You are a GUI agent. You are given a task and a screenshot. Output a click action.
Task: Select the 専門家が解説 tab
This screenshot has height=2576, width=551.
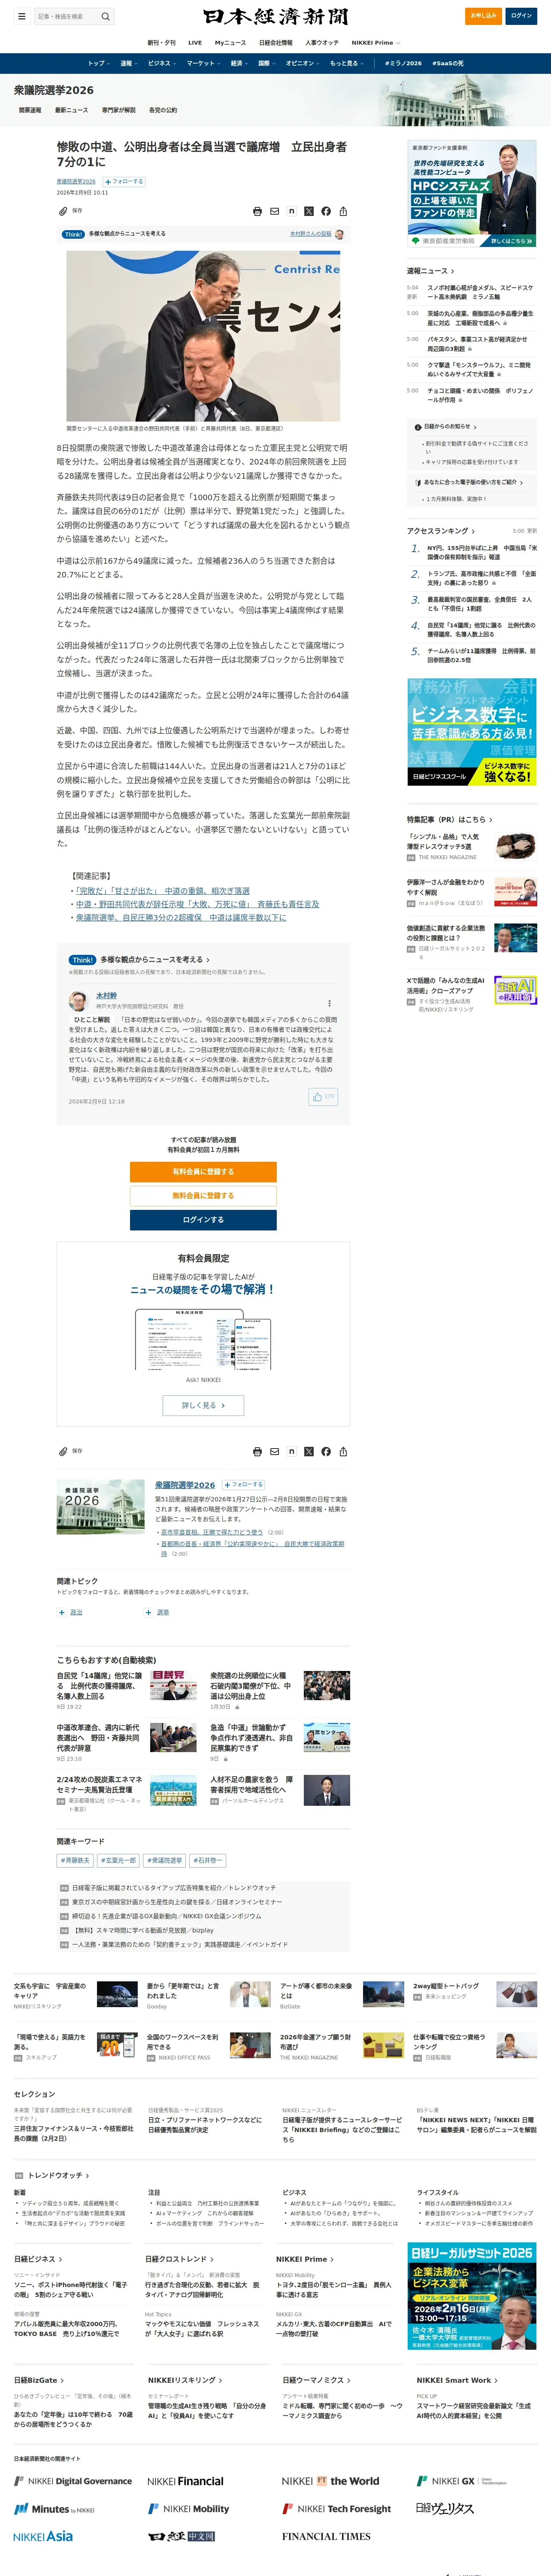tap(119, 110)
